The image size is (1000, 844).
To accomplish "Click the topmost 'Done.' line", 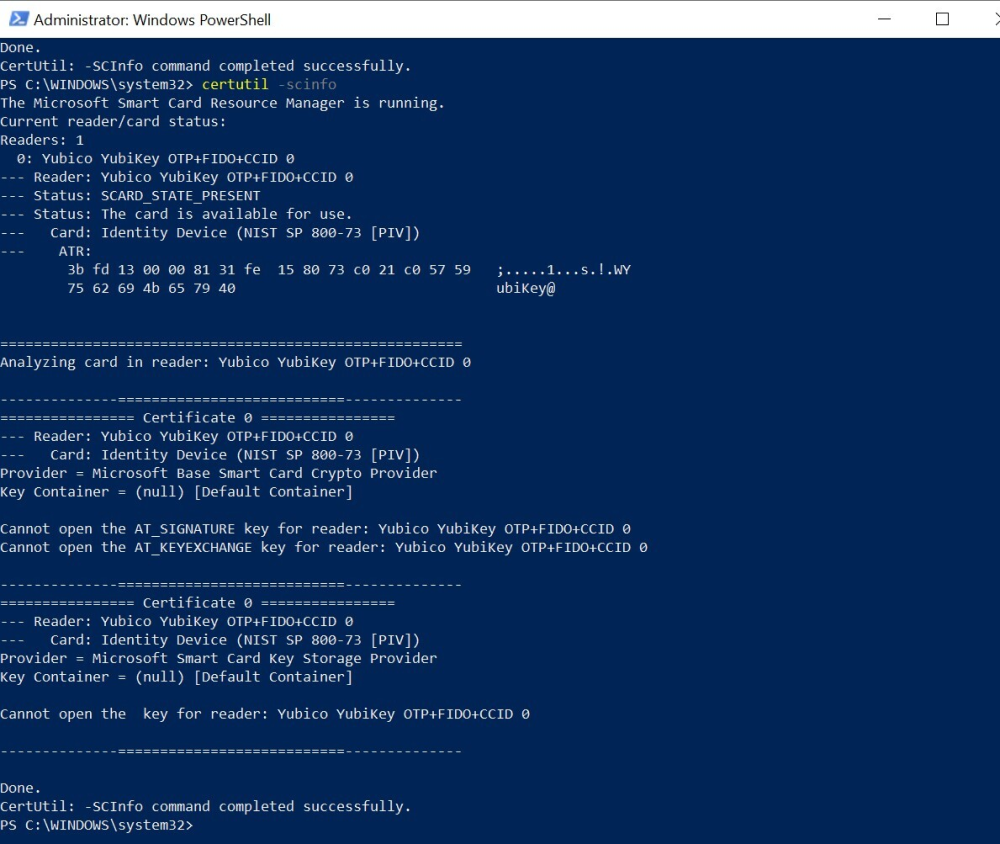I will [20, 47].
